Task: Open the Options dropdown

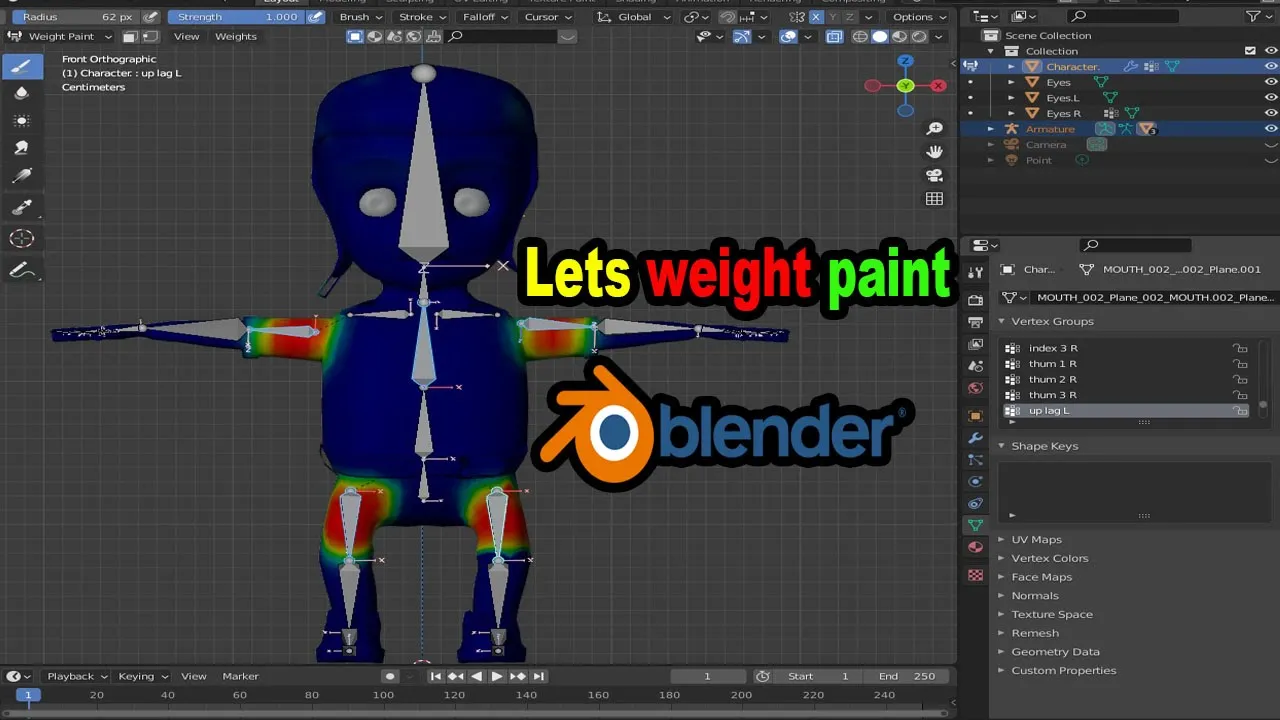Action: tap(920, 17)
